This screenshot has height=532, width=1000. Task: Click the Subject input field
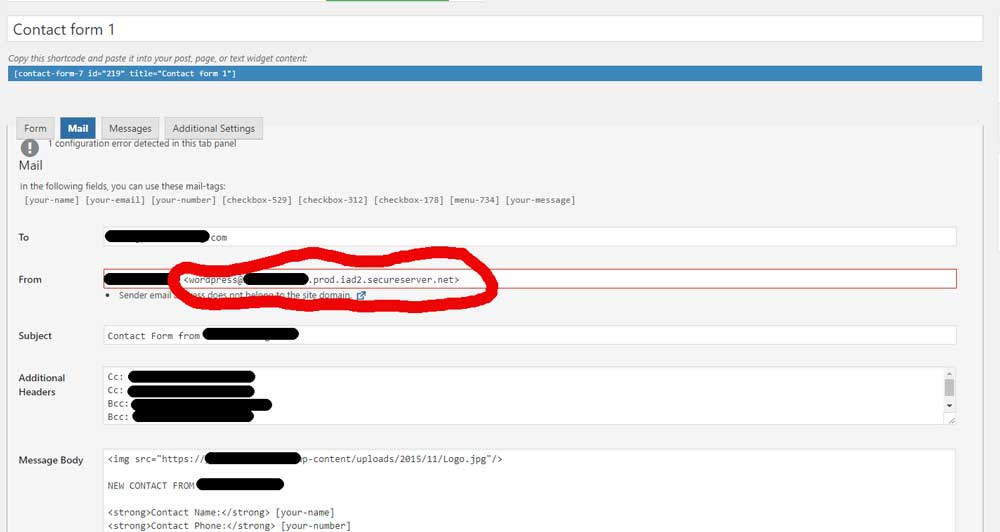click(x=529, y=335)
